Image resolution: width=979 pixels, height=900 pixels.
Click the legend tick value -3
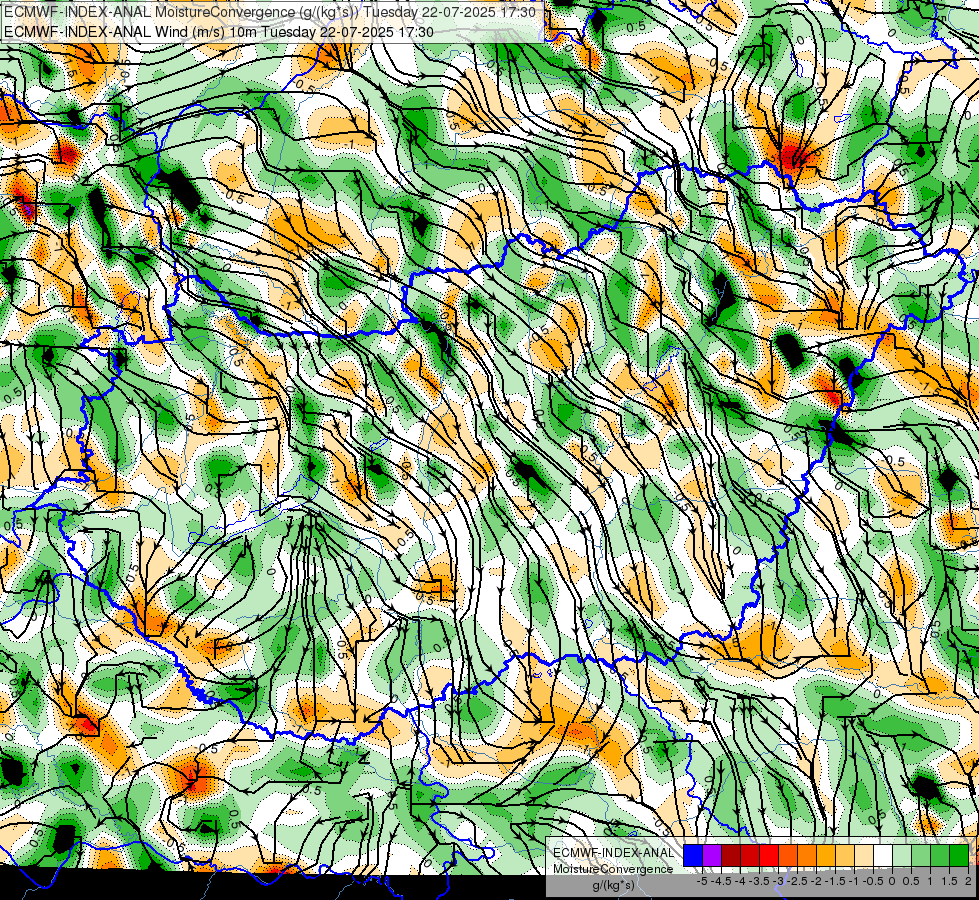(779, 881)
